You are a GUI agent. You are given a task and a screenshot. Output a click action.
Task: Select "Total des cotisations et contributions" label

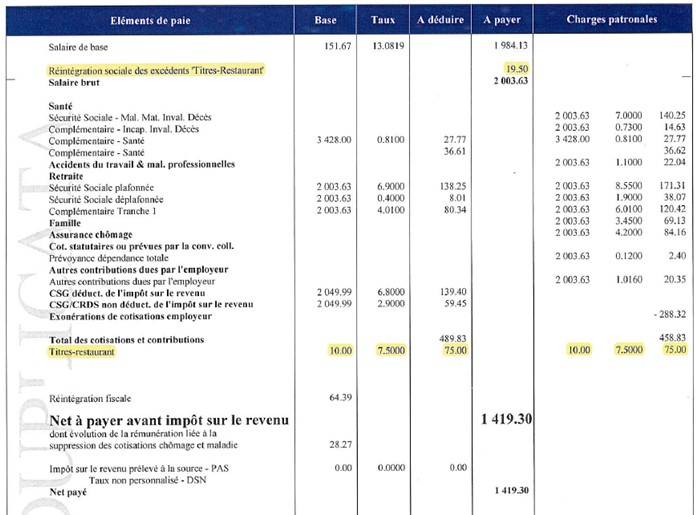click(127, 340)
